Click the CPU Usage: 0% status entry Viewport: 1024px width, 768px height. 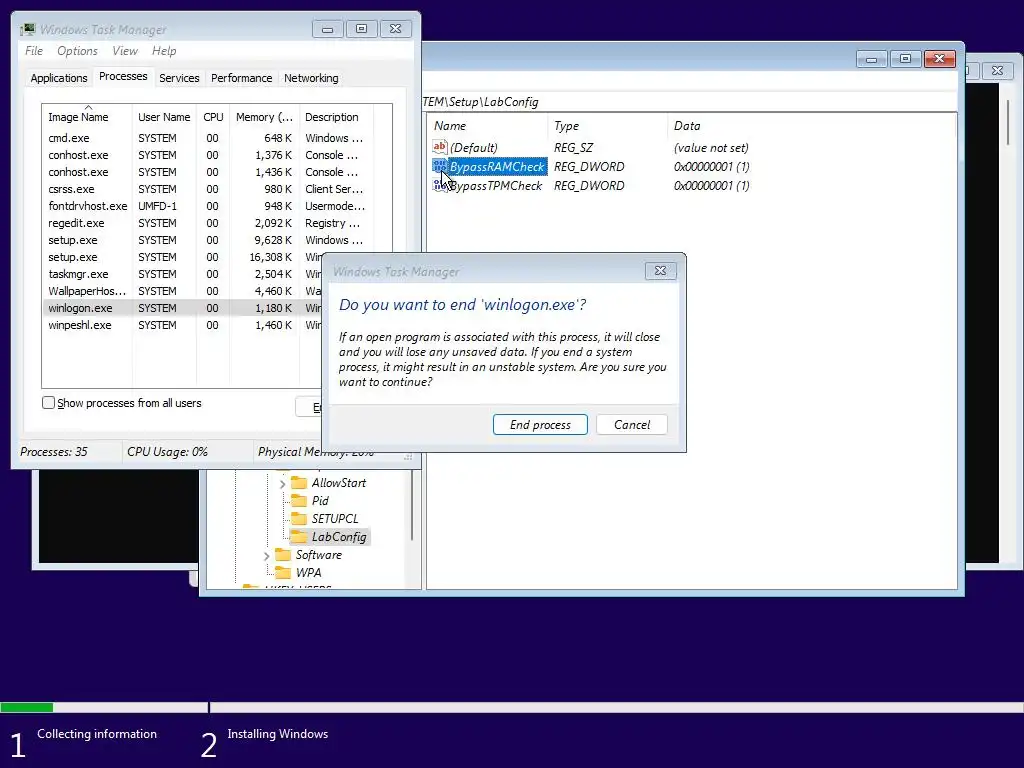click(167, 451)
